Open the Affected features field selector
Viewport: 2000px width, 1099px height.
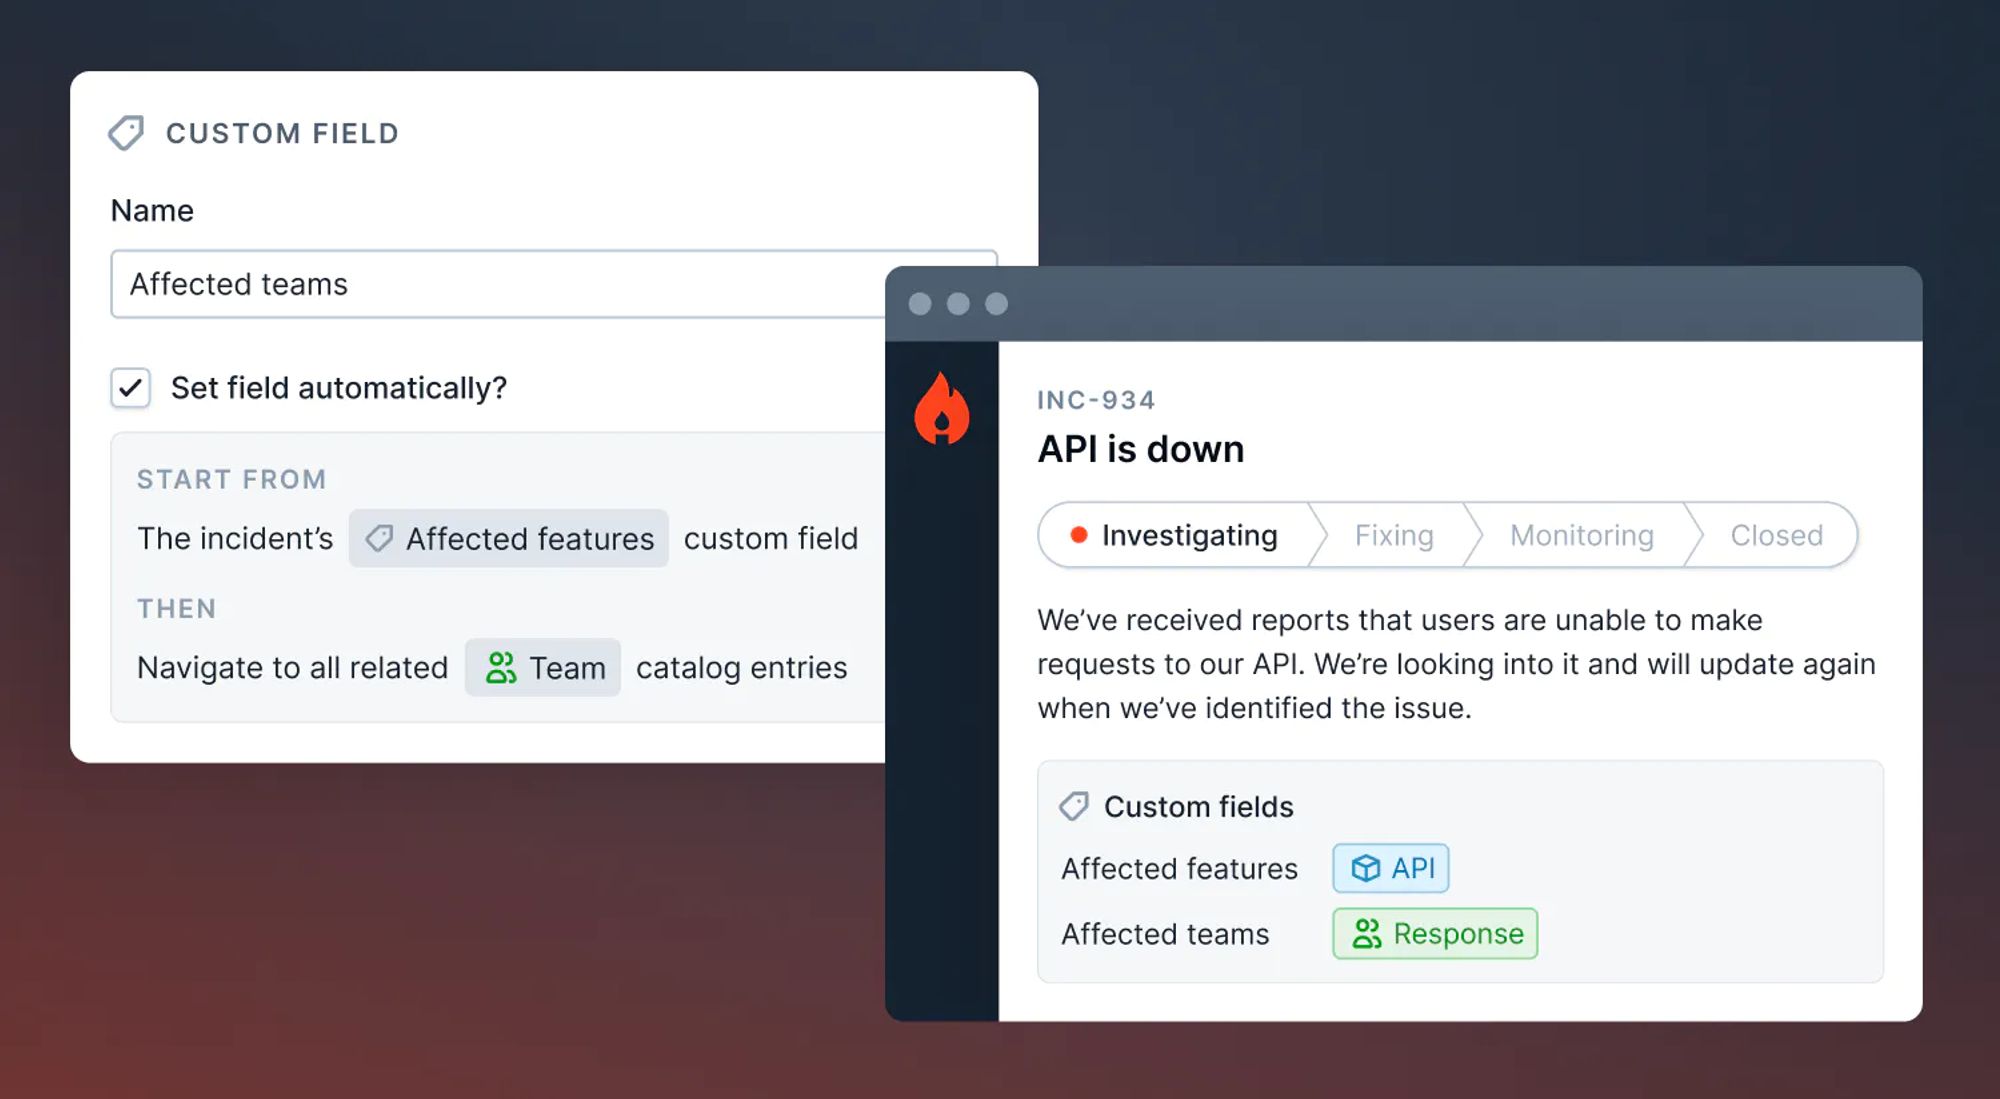click(509, 539)
